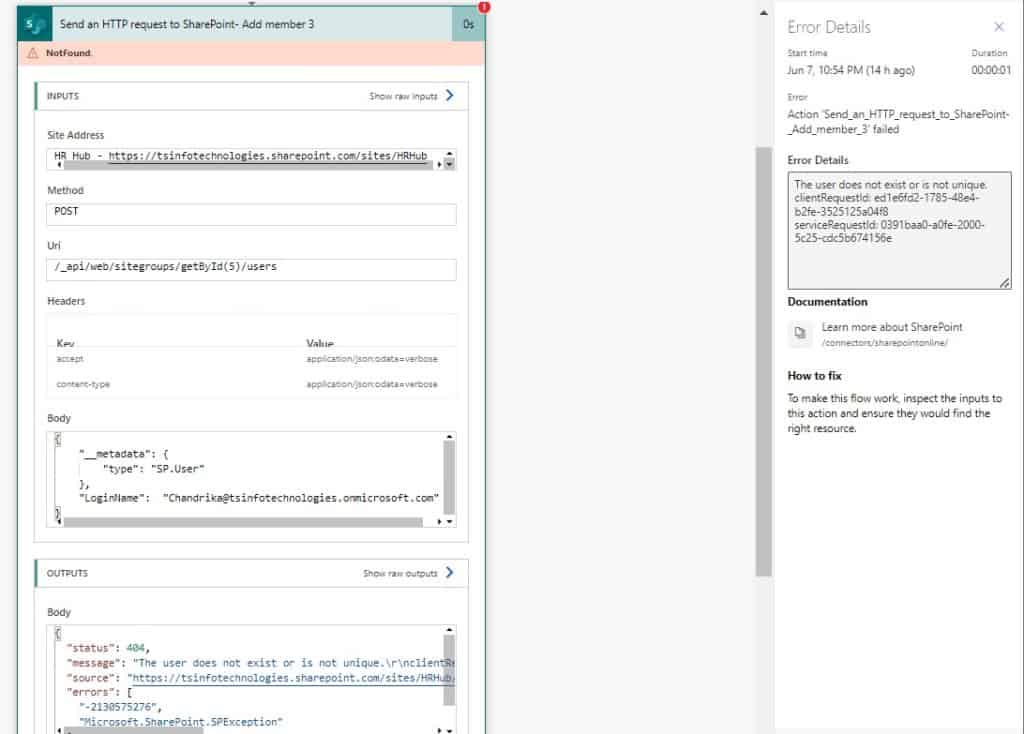This screenshot has height=734, width=1024.
Task: Click the NotFound status text
Action: [68, 53]
